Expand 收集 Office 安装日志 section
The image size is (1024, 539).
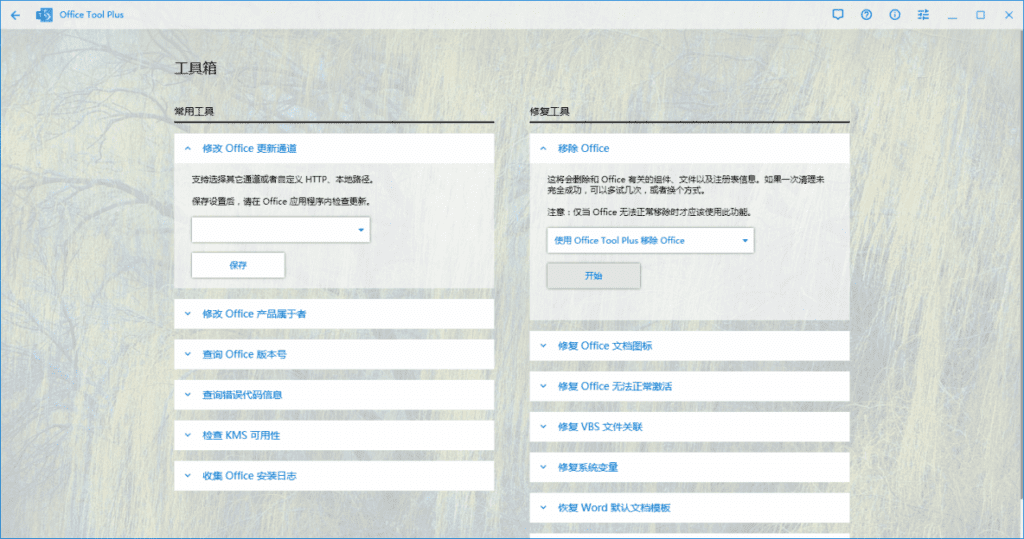(x=334, y=476)
